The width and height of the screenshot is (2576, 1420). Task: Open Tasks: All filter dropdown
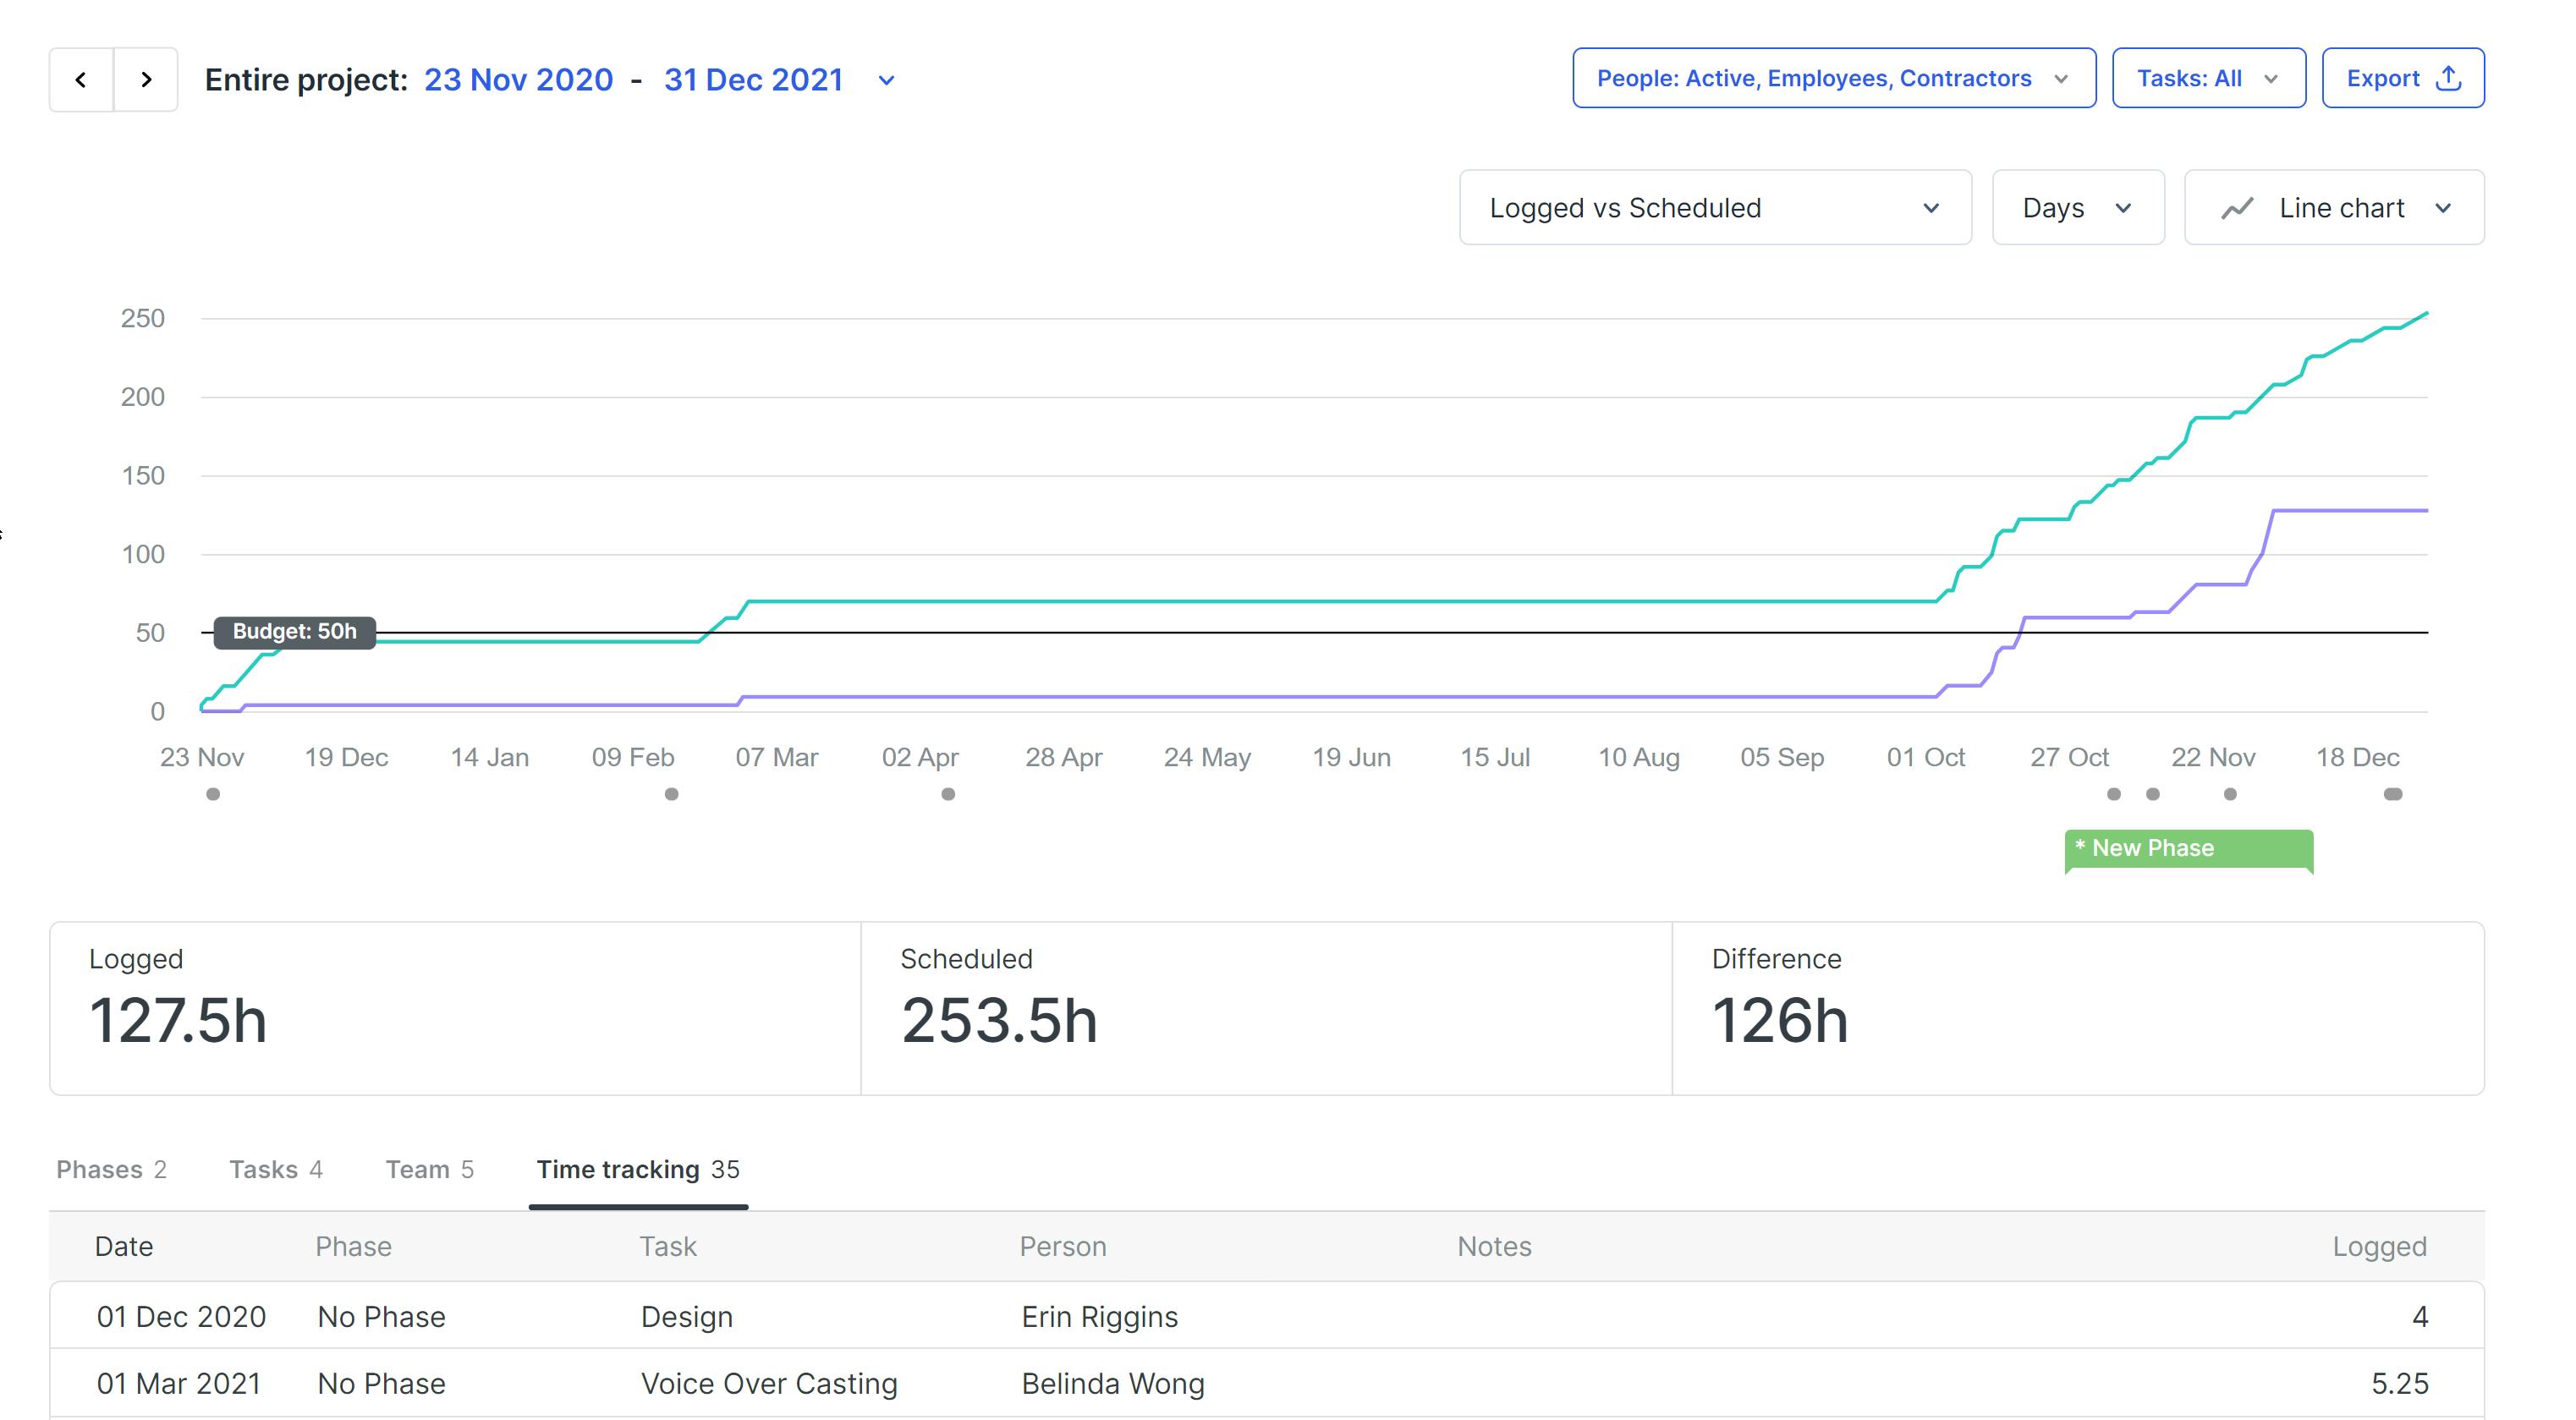2207,78
